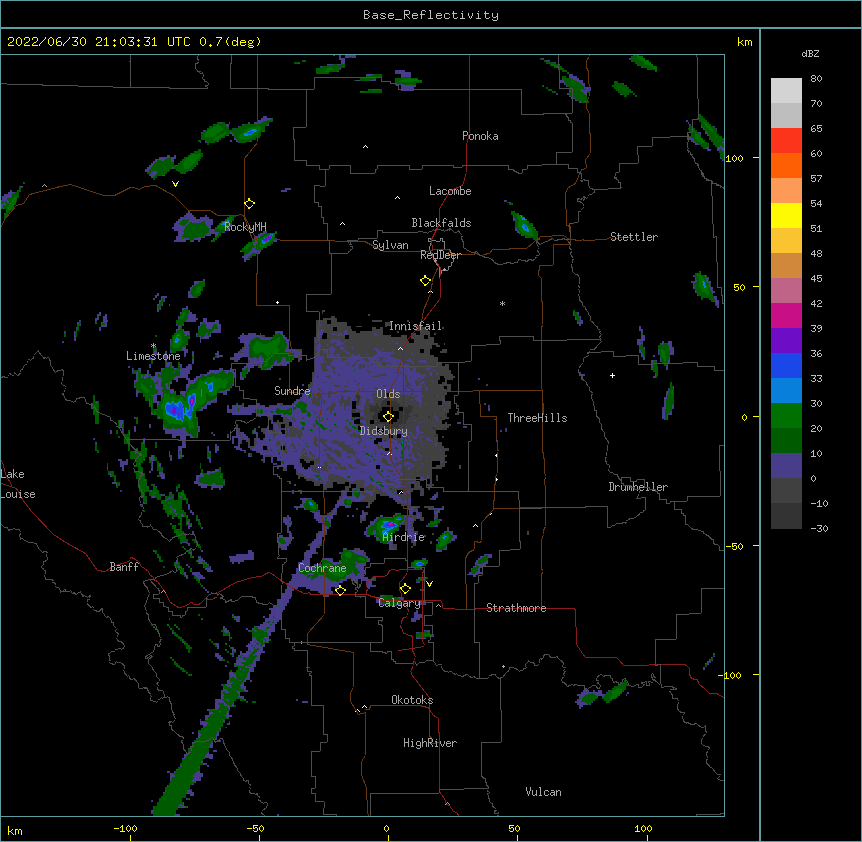Click the 65 value in the dBZ legend
This screenshot has width=862, height=842.
click(816, 128)
